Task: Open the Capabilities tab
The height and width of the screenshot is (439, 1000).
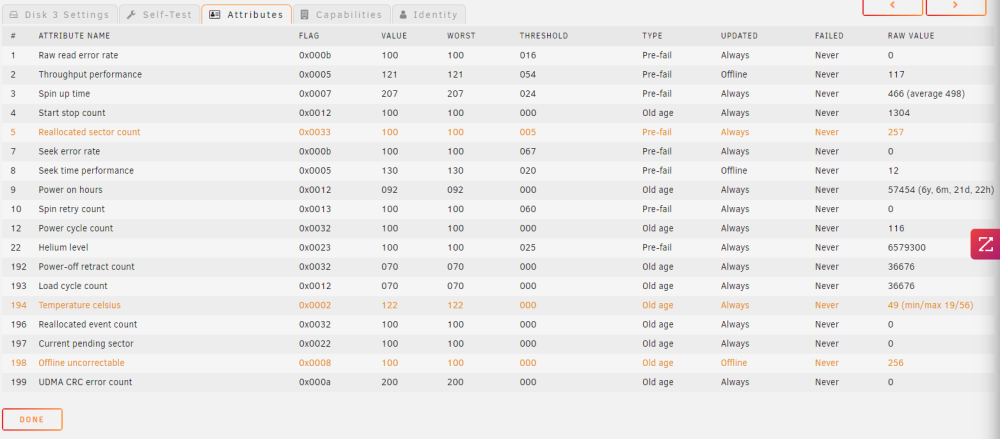Action: tap(342, 14)
